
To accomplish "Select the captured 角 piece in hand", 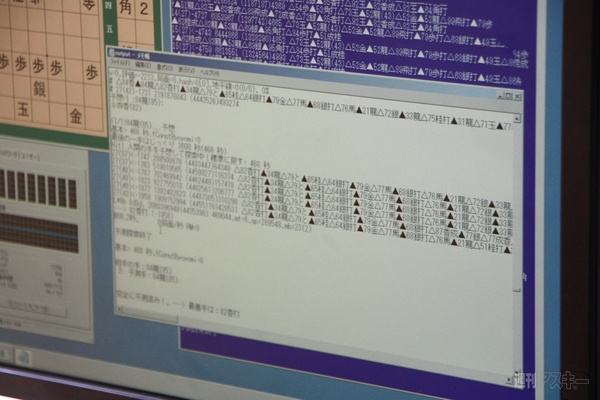I will [x=126, y=7].
